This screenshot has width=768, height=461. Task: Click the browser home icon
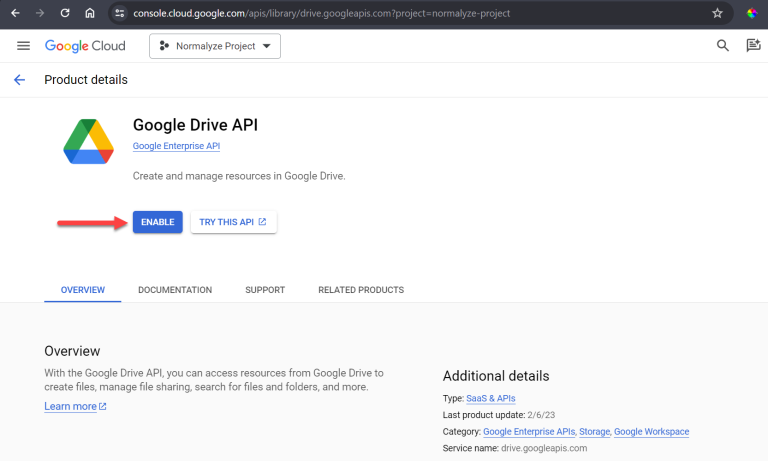pos(90,14)
